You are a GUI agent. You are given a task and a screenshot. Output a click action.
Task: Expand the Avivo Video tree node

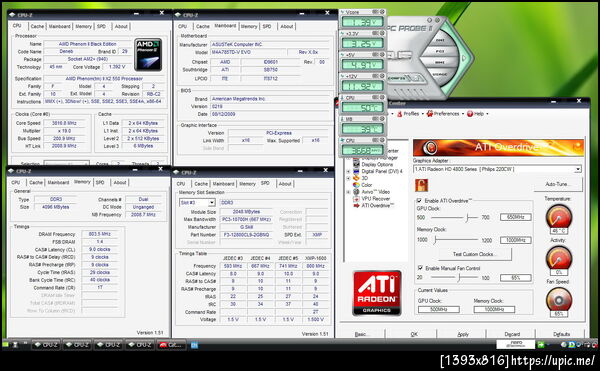349,192
